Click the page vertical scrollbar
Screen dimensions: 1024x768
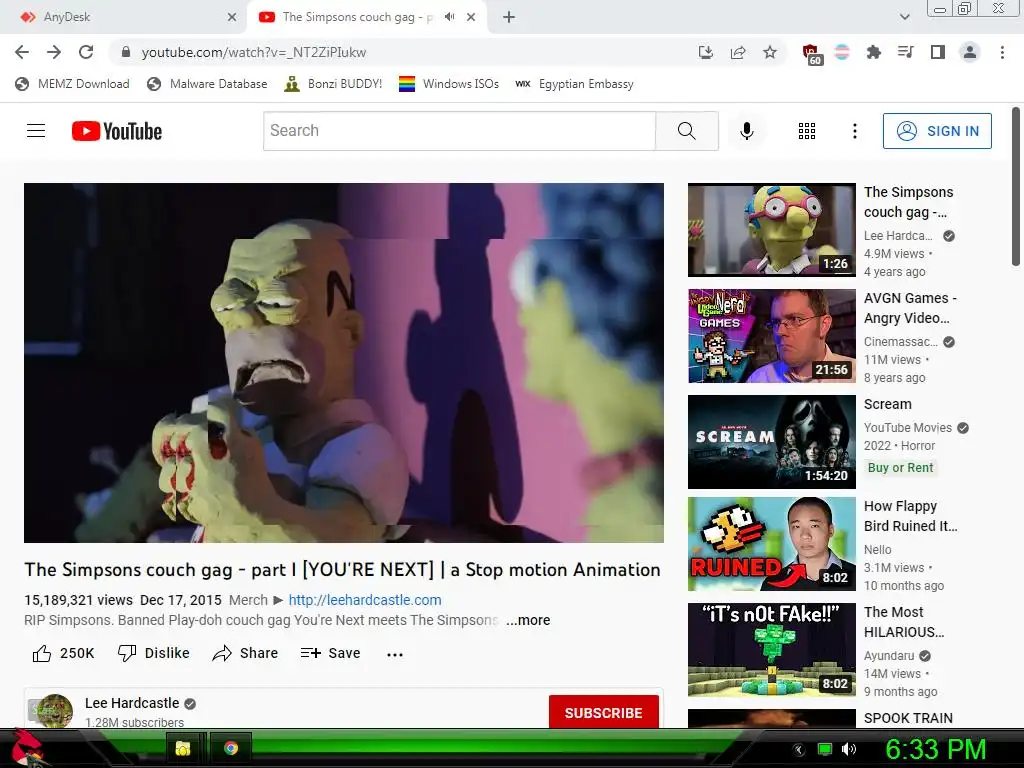tap(1016, 187)
